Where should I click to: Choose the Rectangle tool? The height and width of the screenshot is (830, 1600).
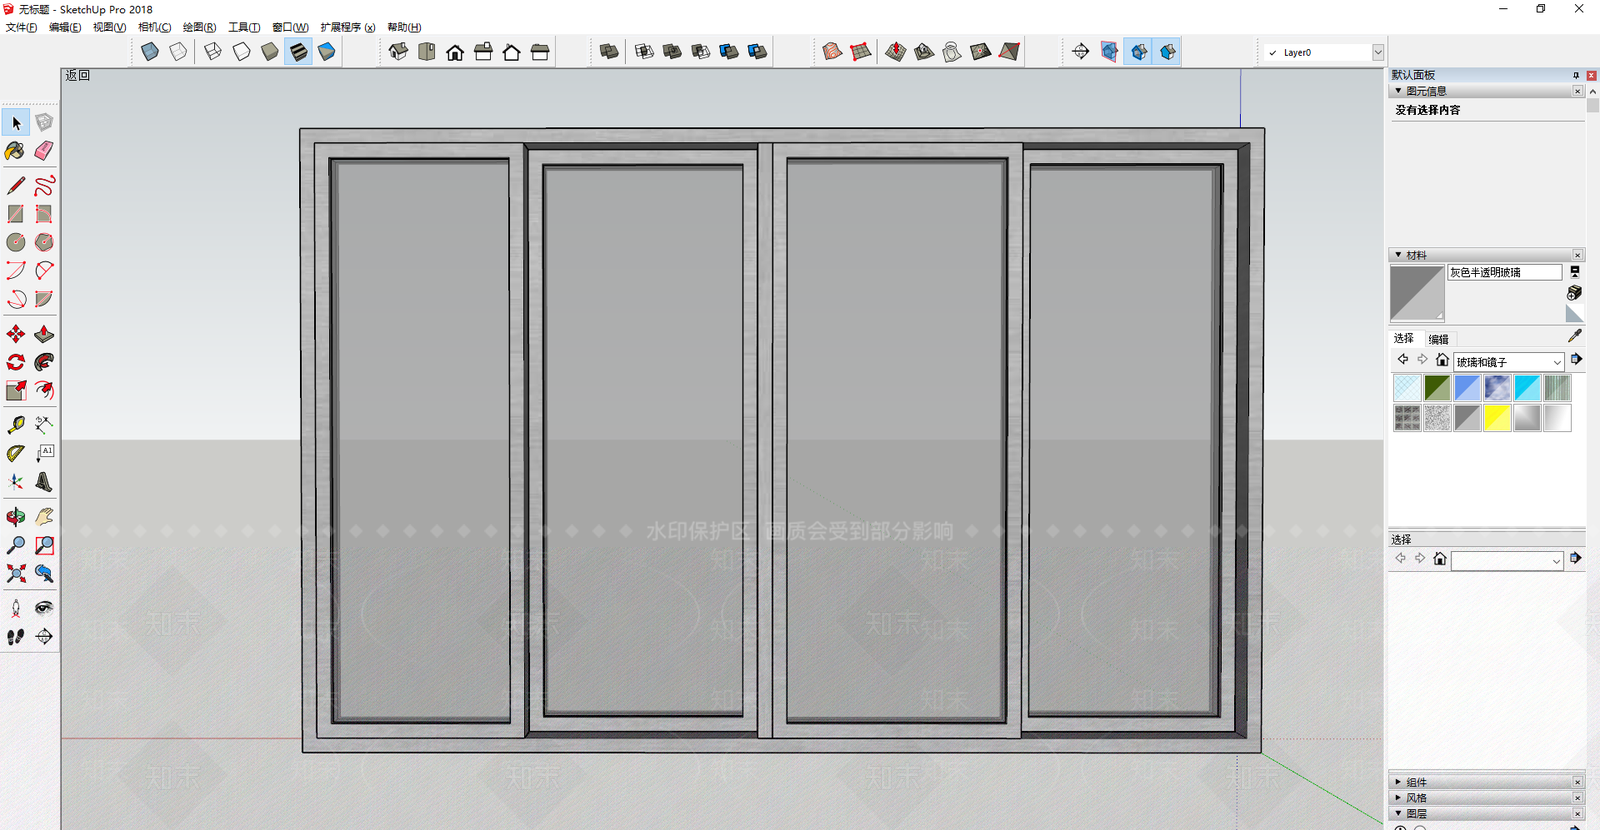[16, 214]
